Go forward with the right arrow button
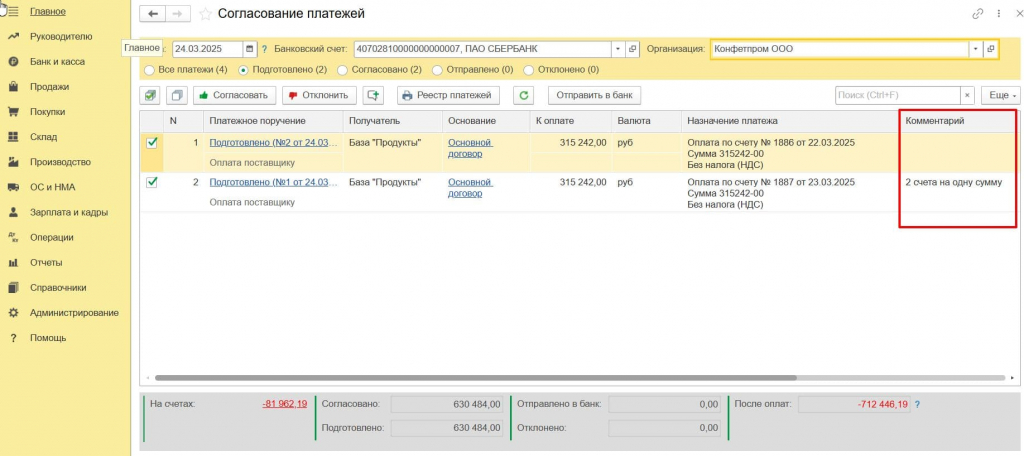1024x456 pixels. coord(178,14)
